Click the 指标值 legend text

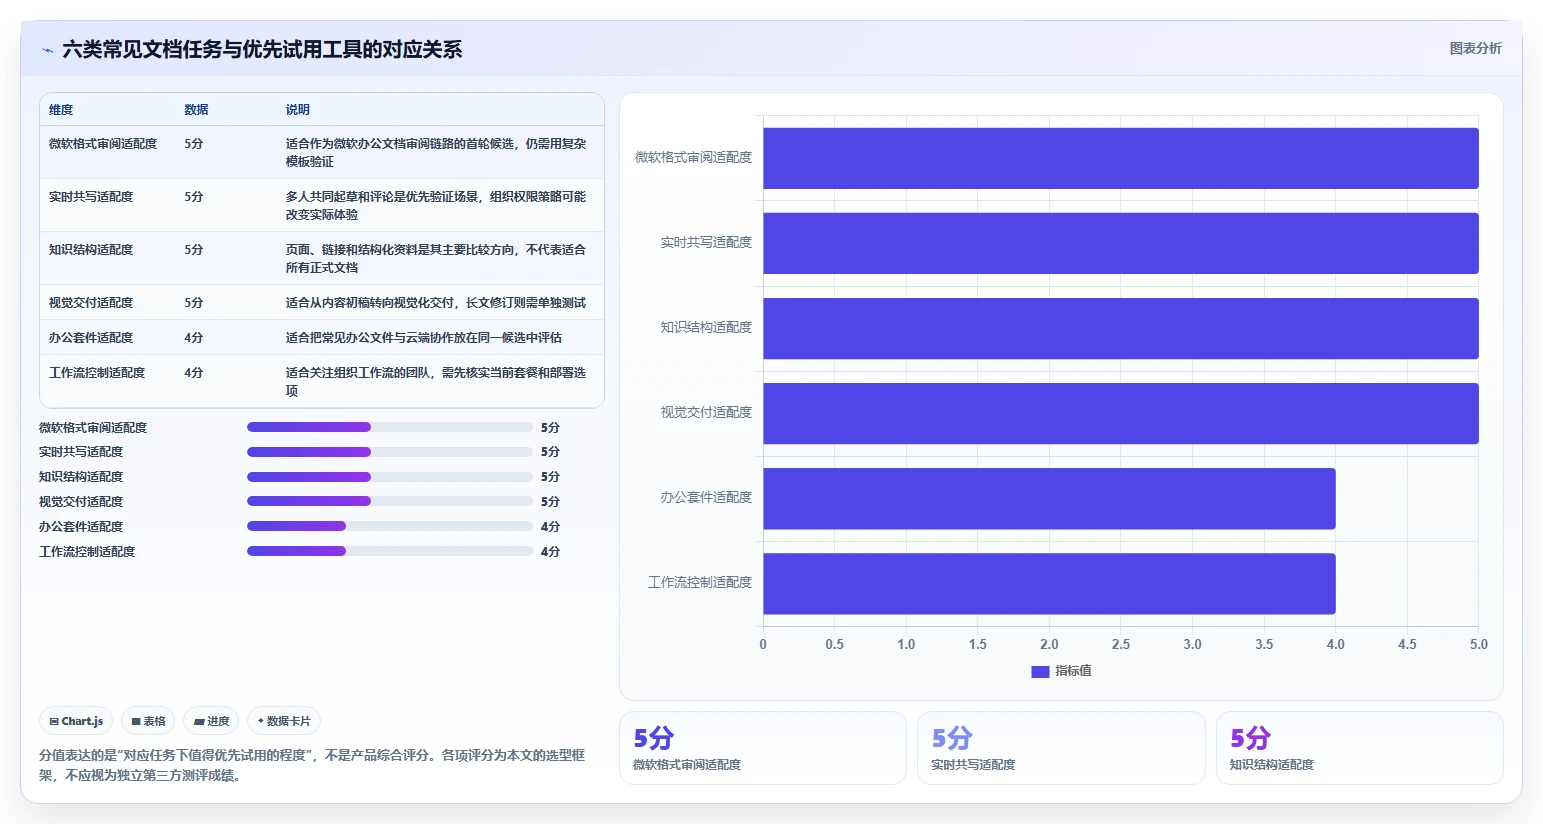point(1073,671)
